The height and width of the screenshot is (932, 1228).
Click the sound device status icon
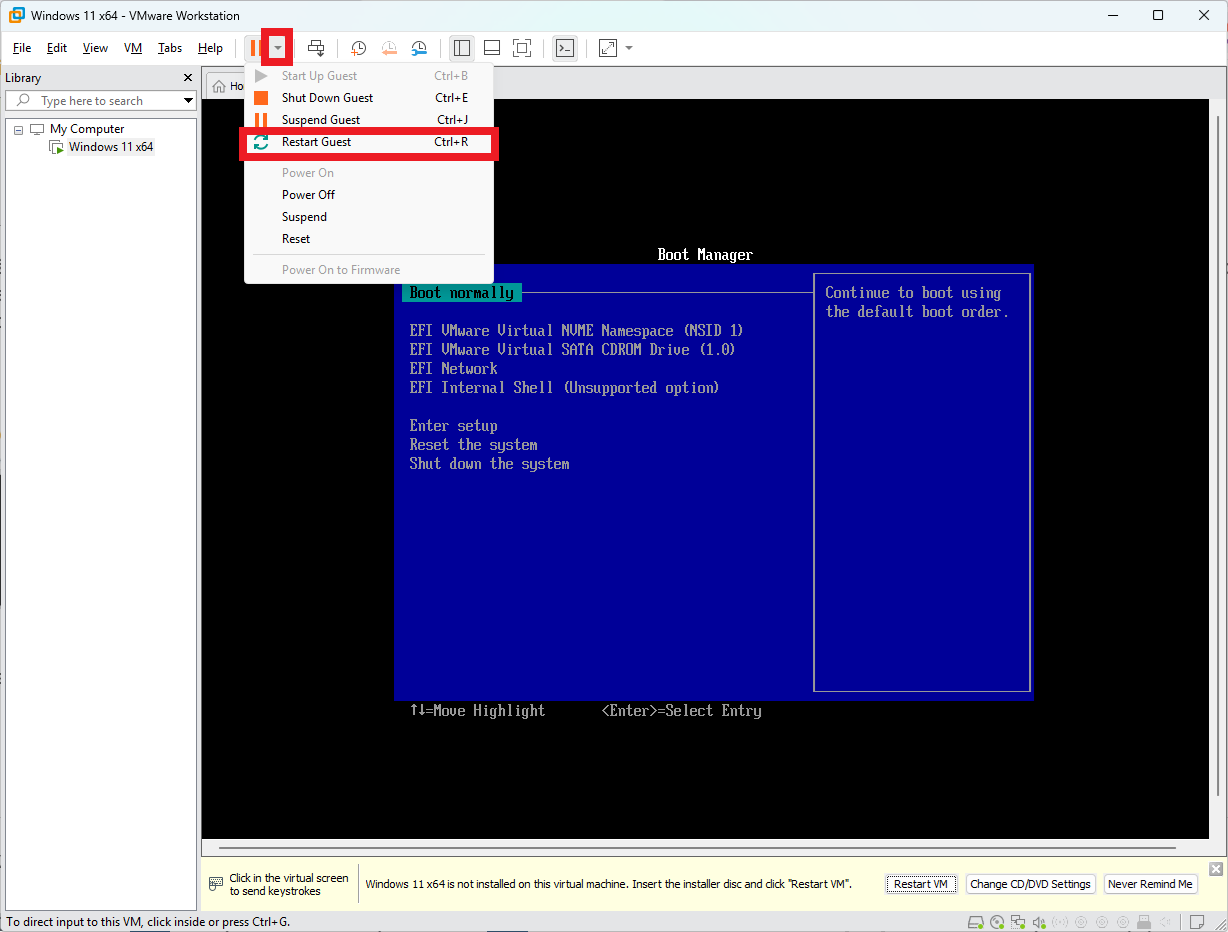pos(1039,921)
